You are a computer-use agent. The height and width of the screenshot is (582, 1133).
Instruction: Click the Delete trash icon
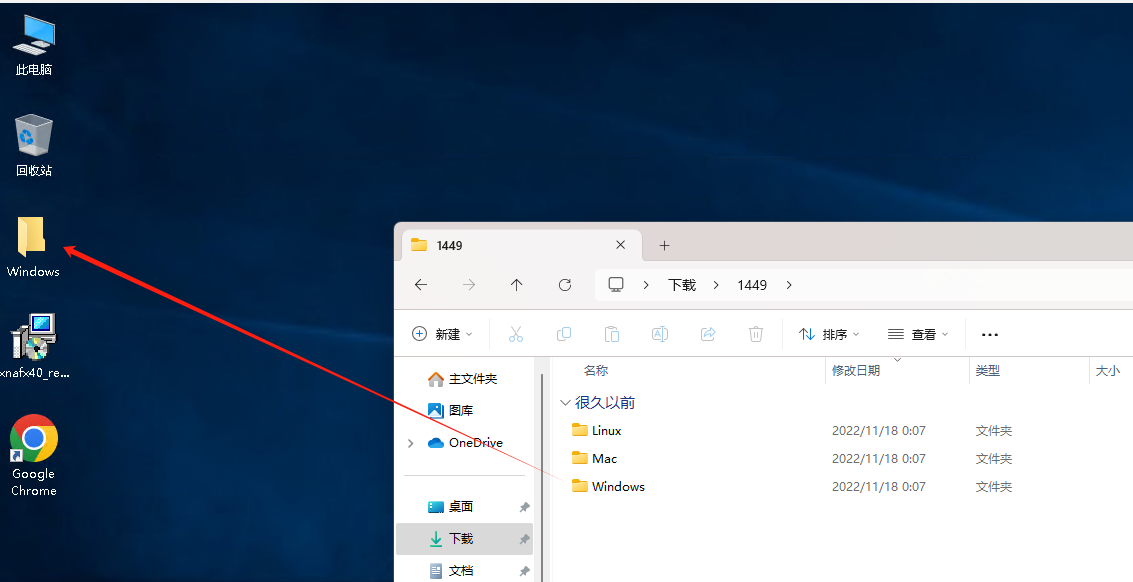pos(756,334)
